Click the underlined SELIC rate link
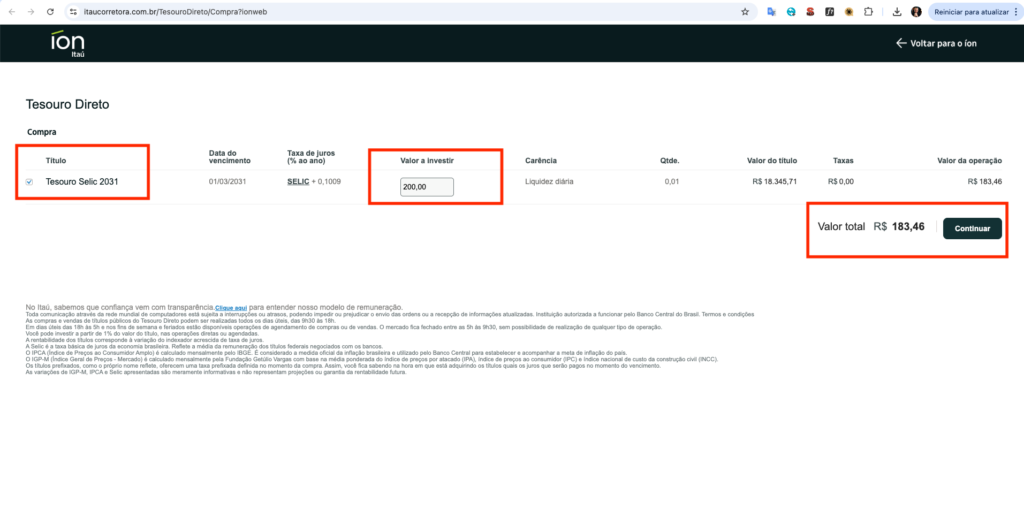This screenshot has width=1024, height=525. pos(298,182)
